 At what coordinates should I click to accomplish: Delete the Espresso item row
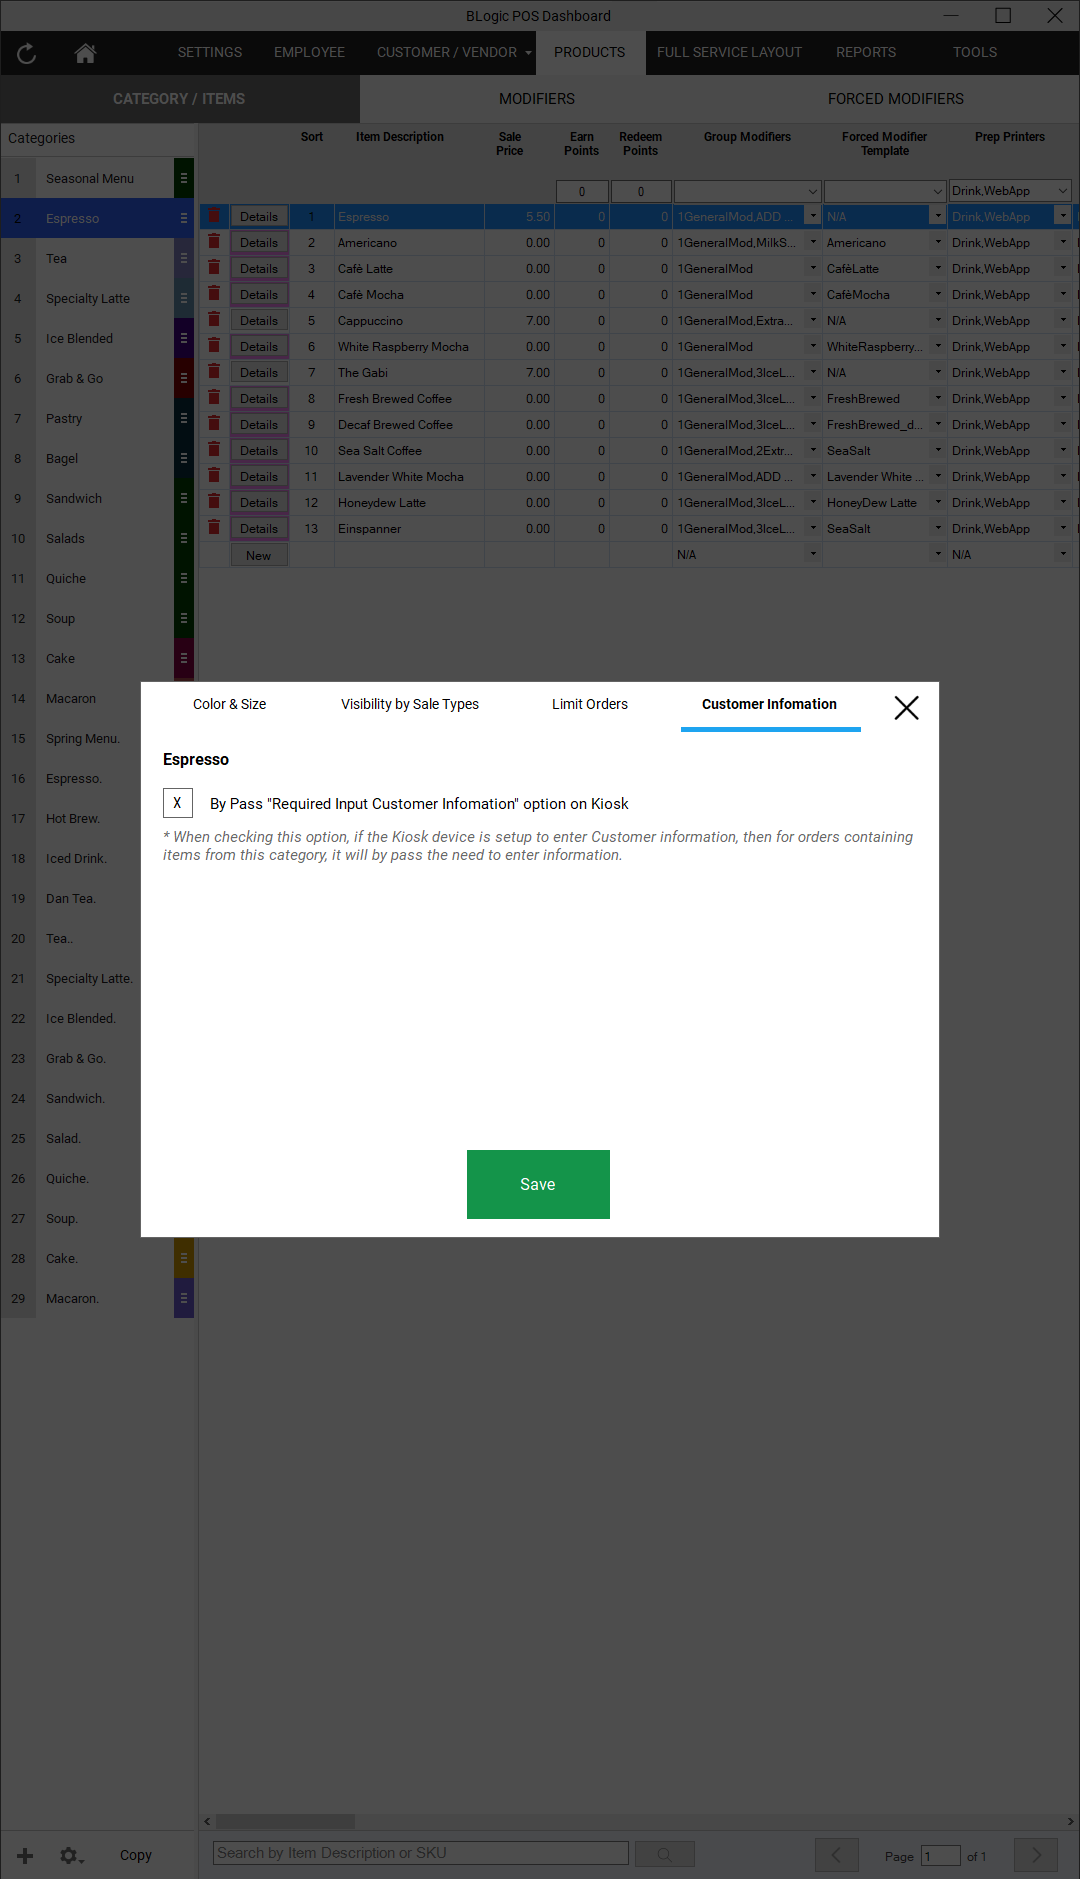tap(214, 216)
